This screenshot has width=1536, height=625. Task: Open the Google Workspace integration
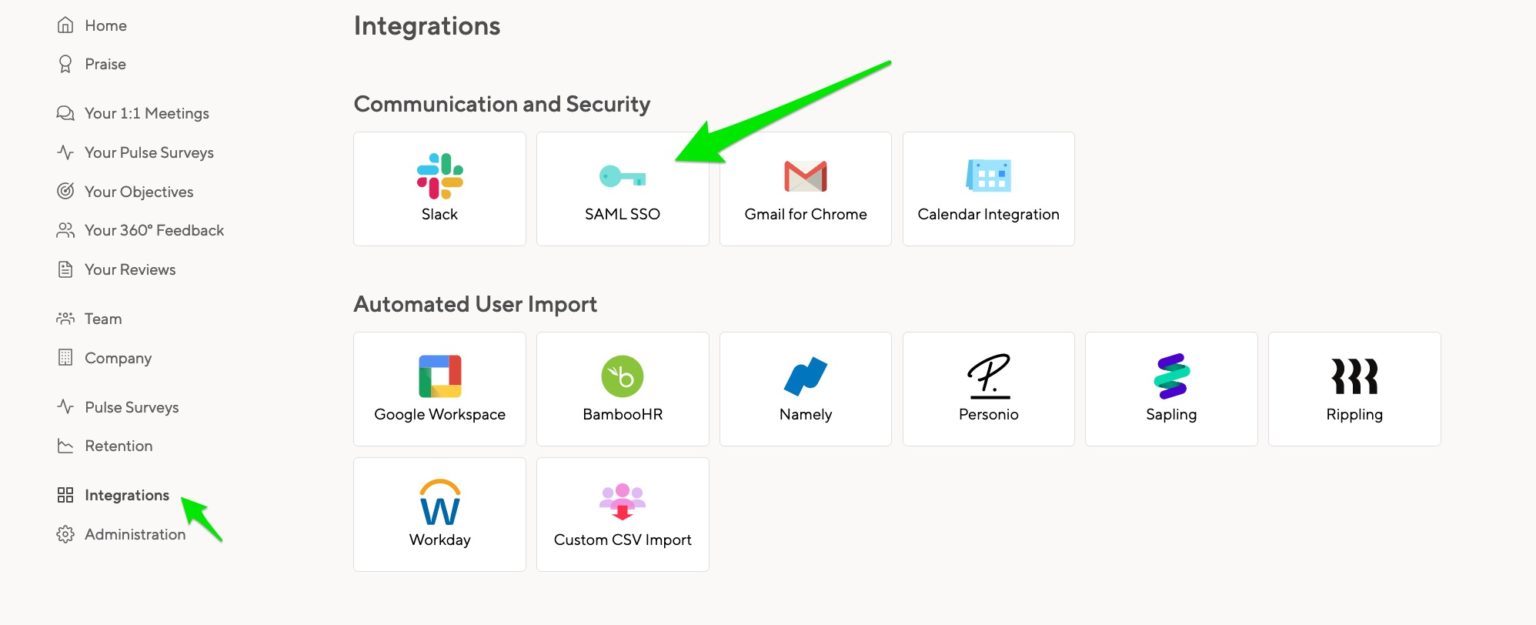point(439,388)
